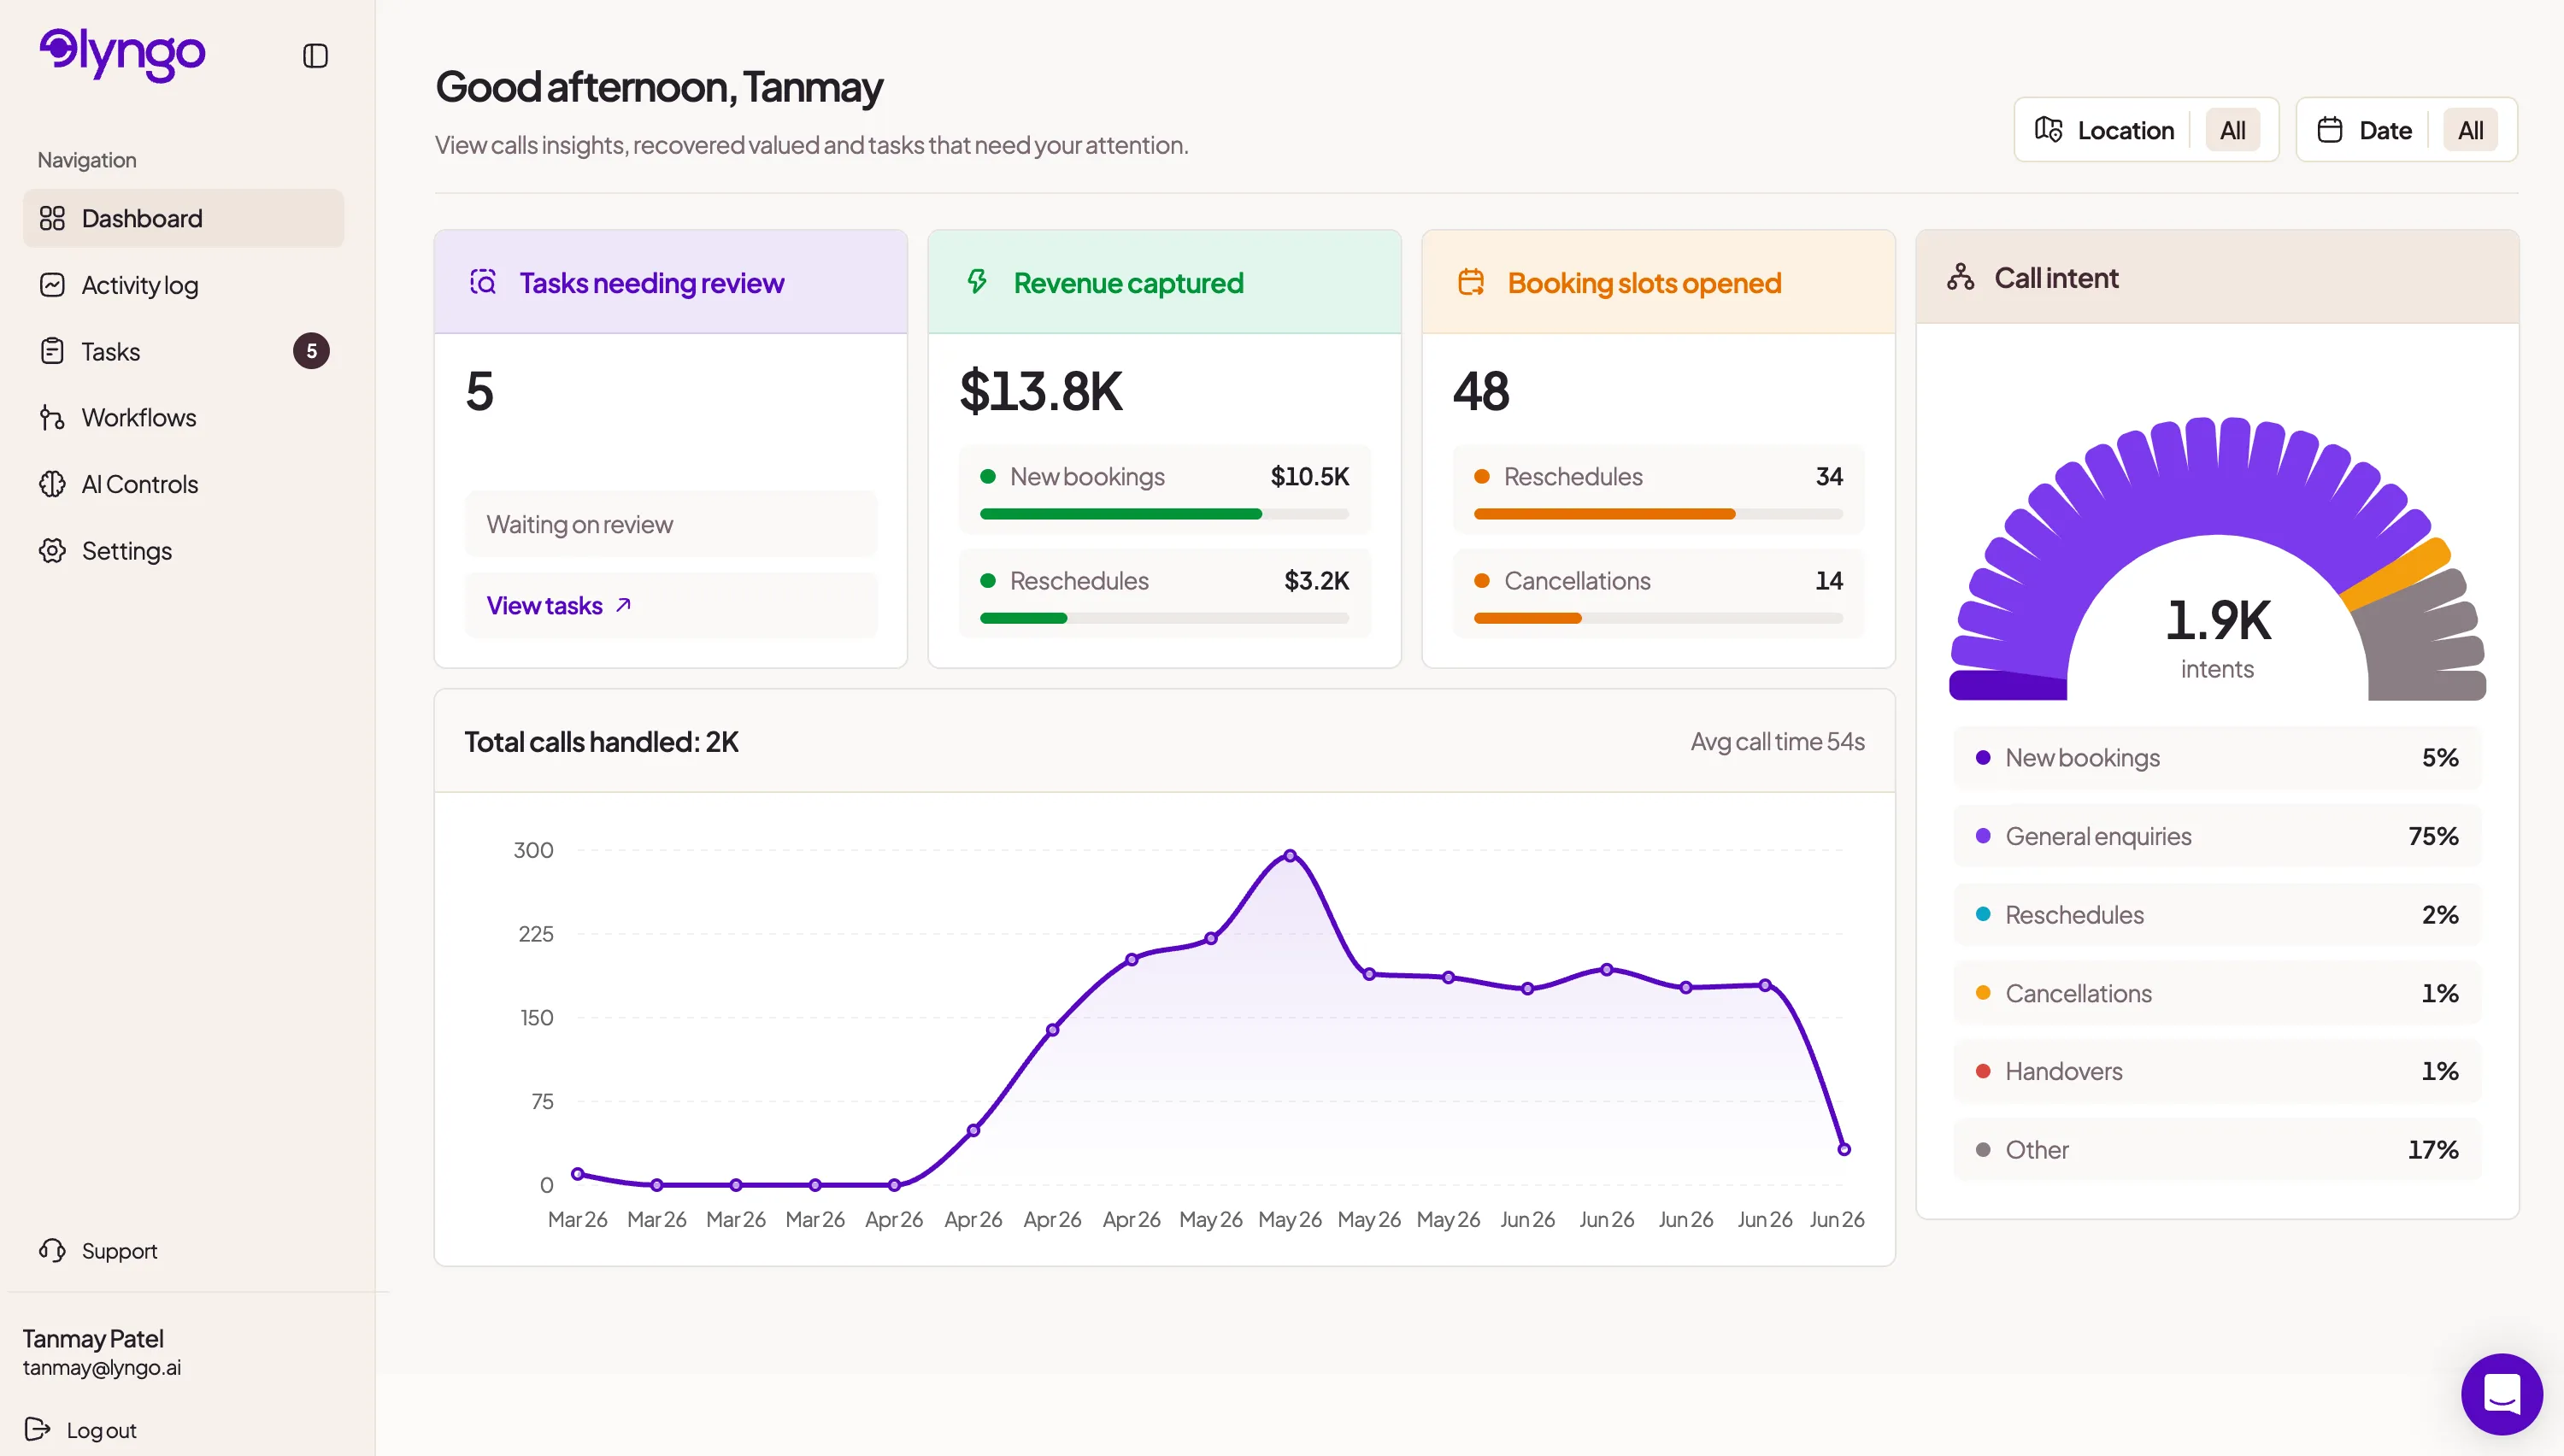Open the Date filter dropdown
Screen dimensions: 2564x1456
click(2406, 130)
